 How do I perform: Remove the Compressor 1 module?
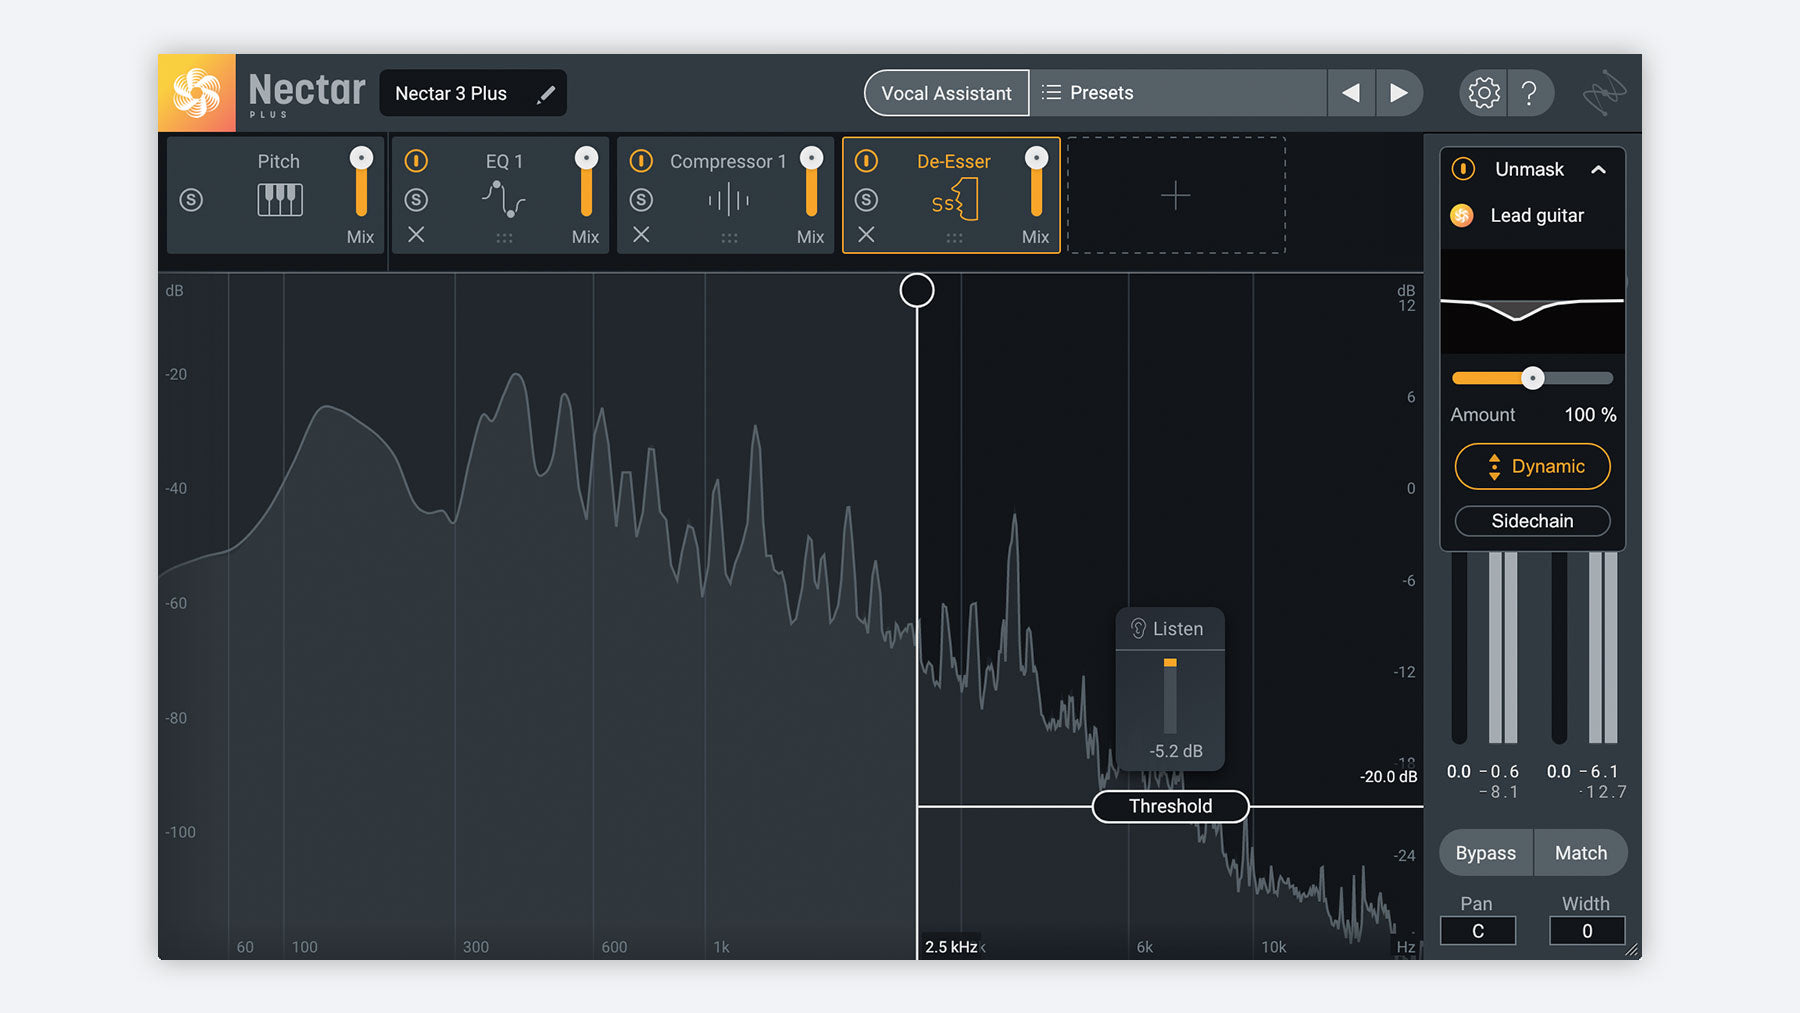641,235
